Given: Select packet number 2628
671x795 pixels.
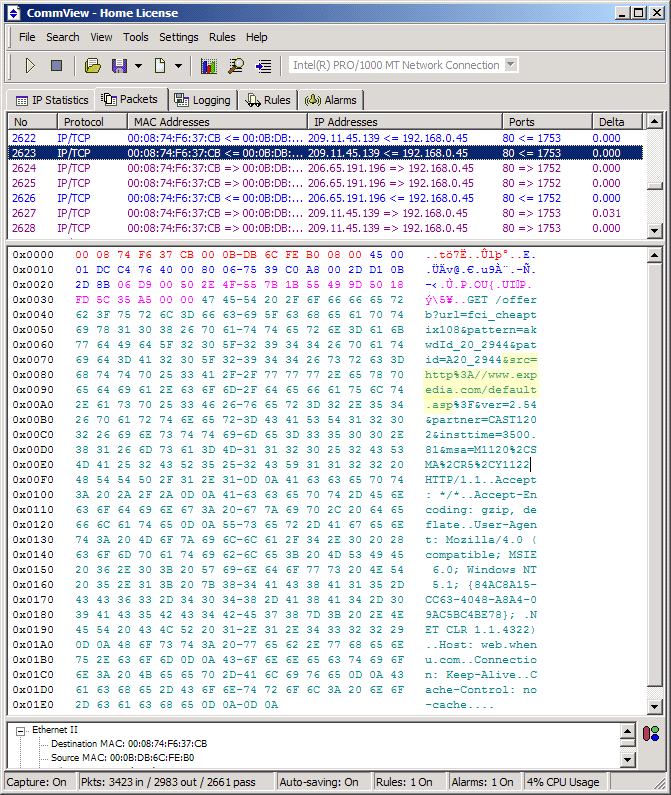Looking at the screenshot, I should click(326, 228).
